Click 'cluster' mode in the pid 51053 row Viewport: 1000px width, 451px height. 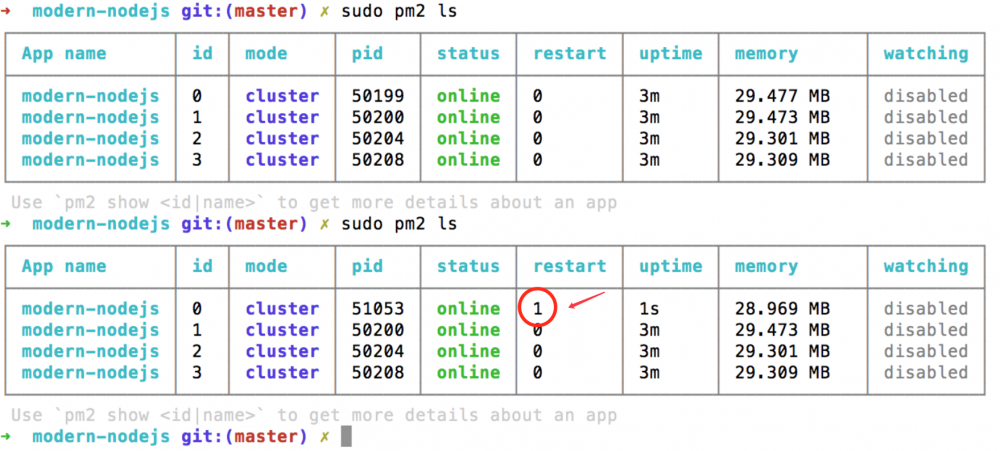coord(282,309)
